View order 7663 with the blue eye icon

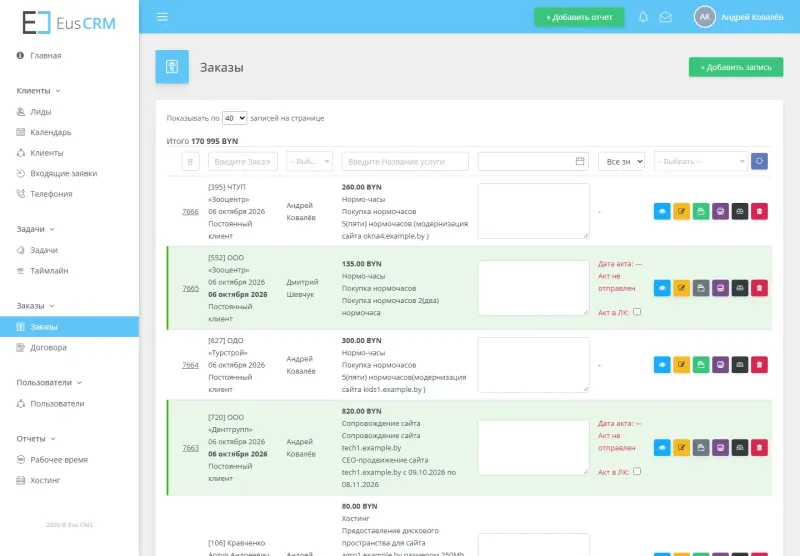662,448
